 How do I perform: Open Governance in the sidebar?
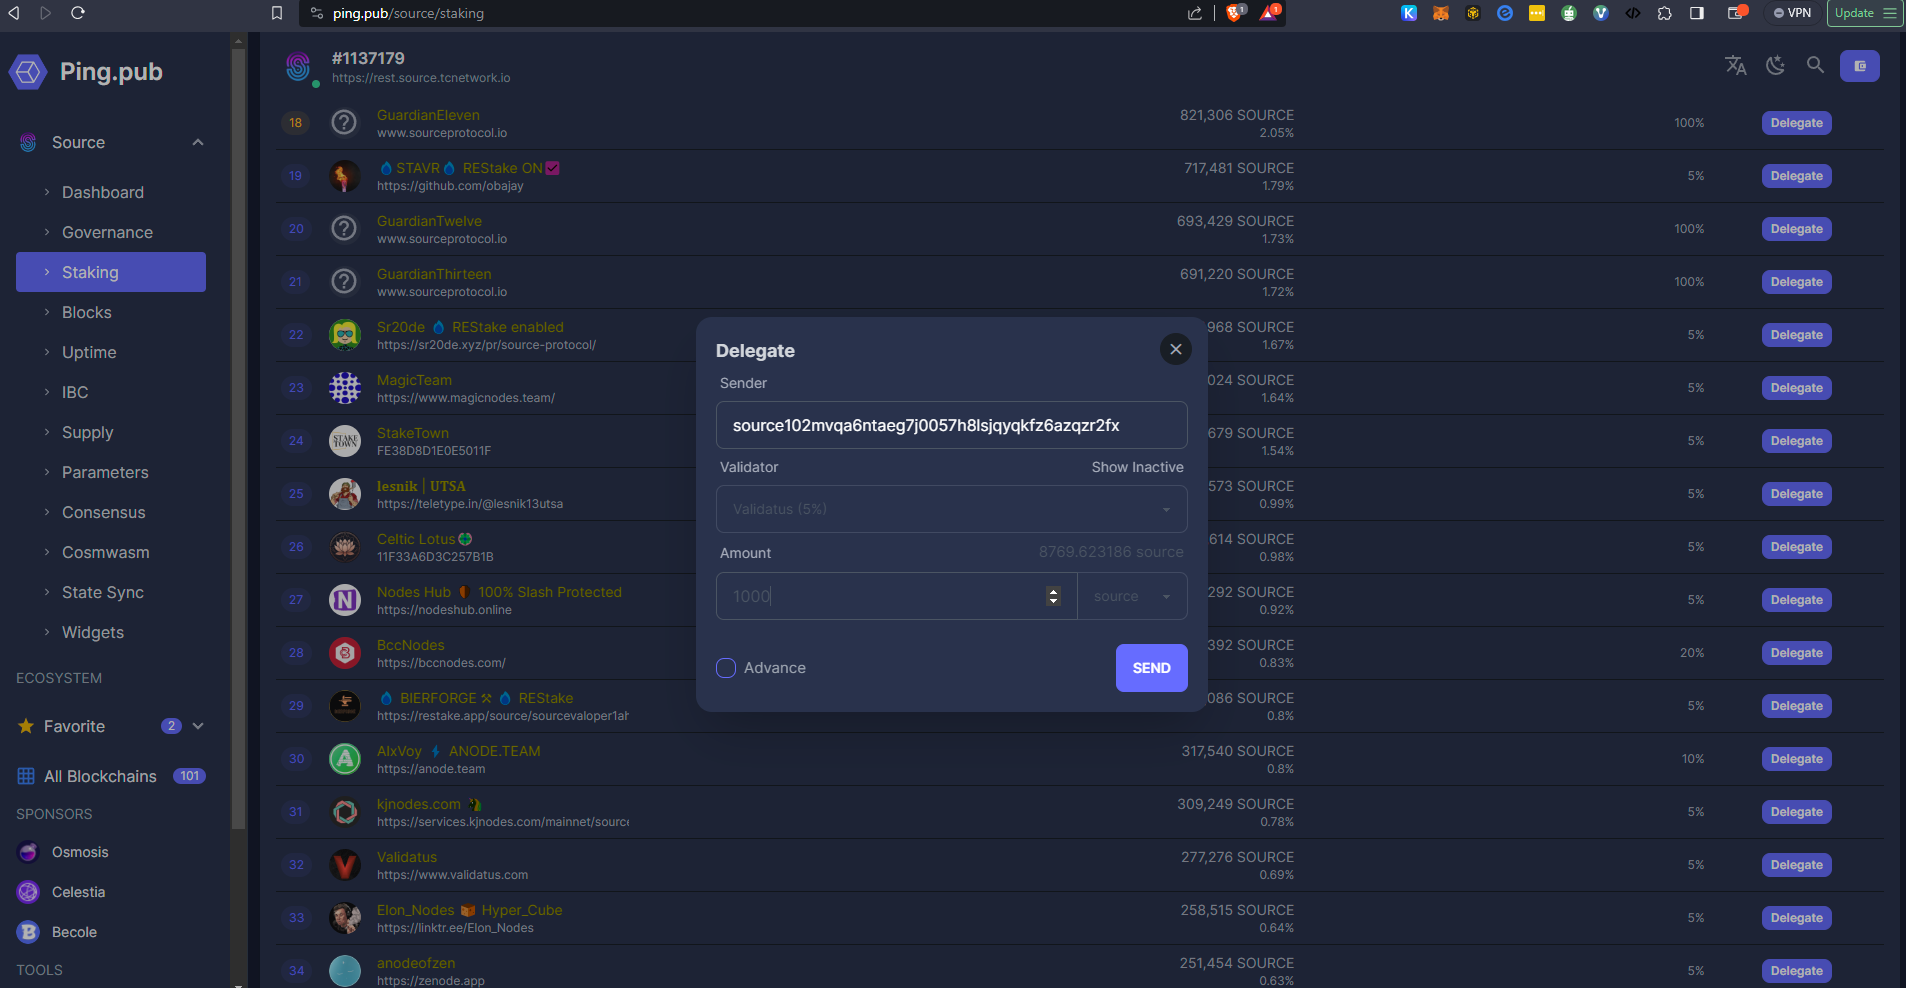107,232
